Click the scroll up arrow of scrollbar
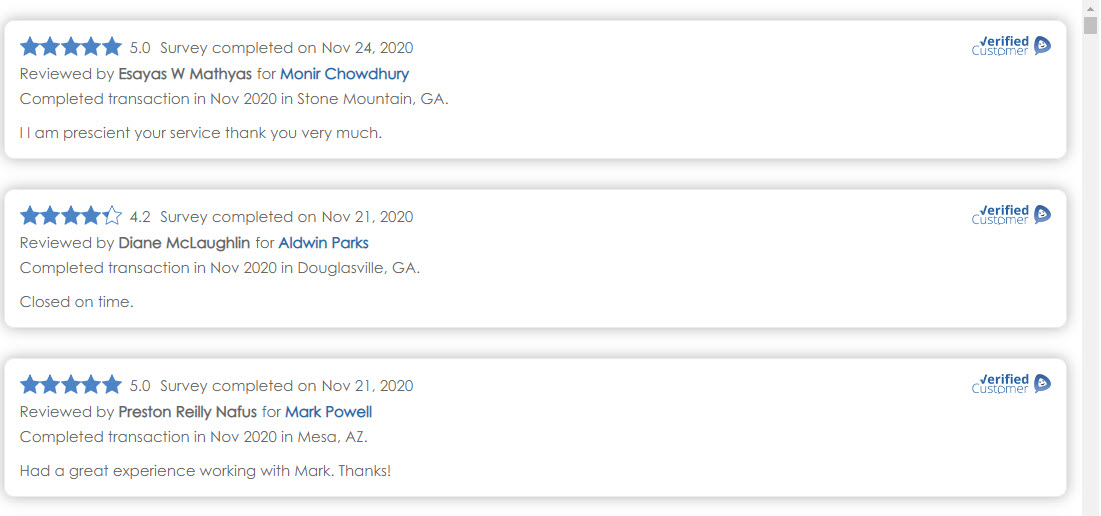Viewport: 1101px width, 516px height. [x=1090, y=7]
